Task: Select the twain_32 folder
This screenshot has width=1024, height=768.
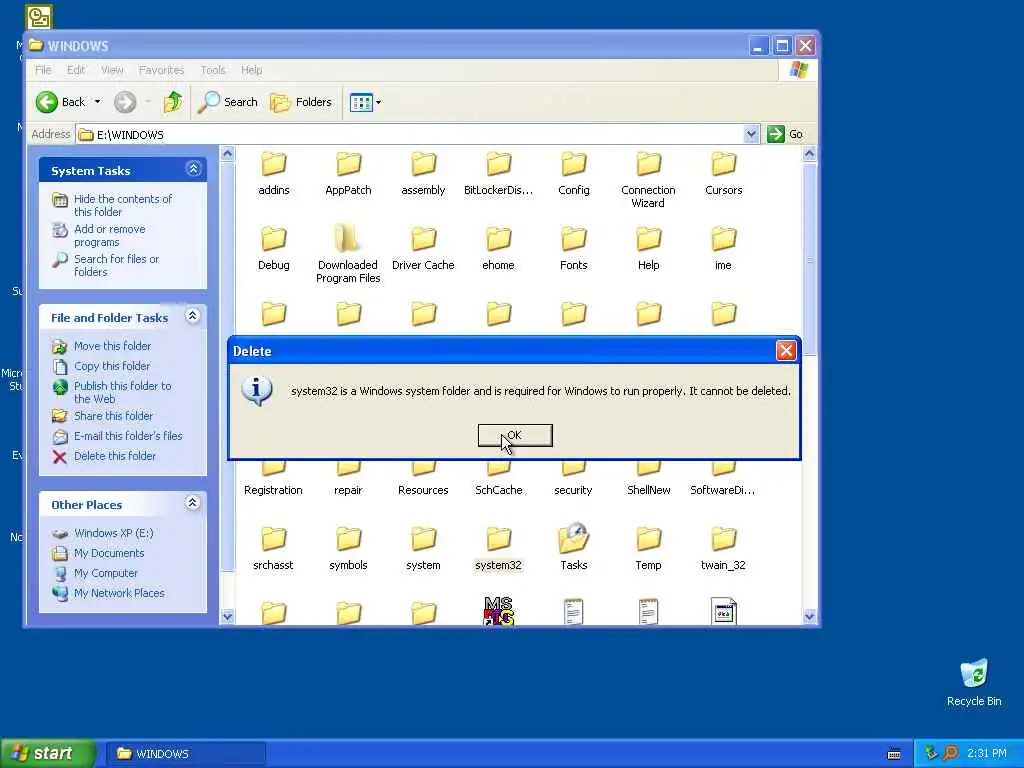Action: [724, 549]
